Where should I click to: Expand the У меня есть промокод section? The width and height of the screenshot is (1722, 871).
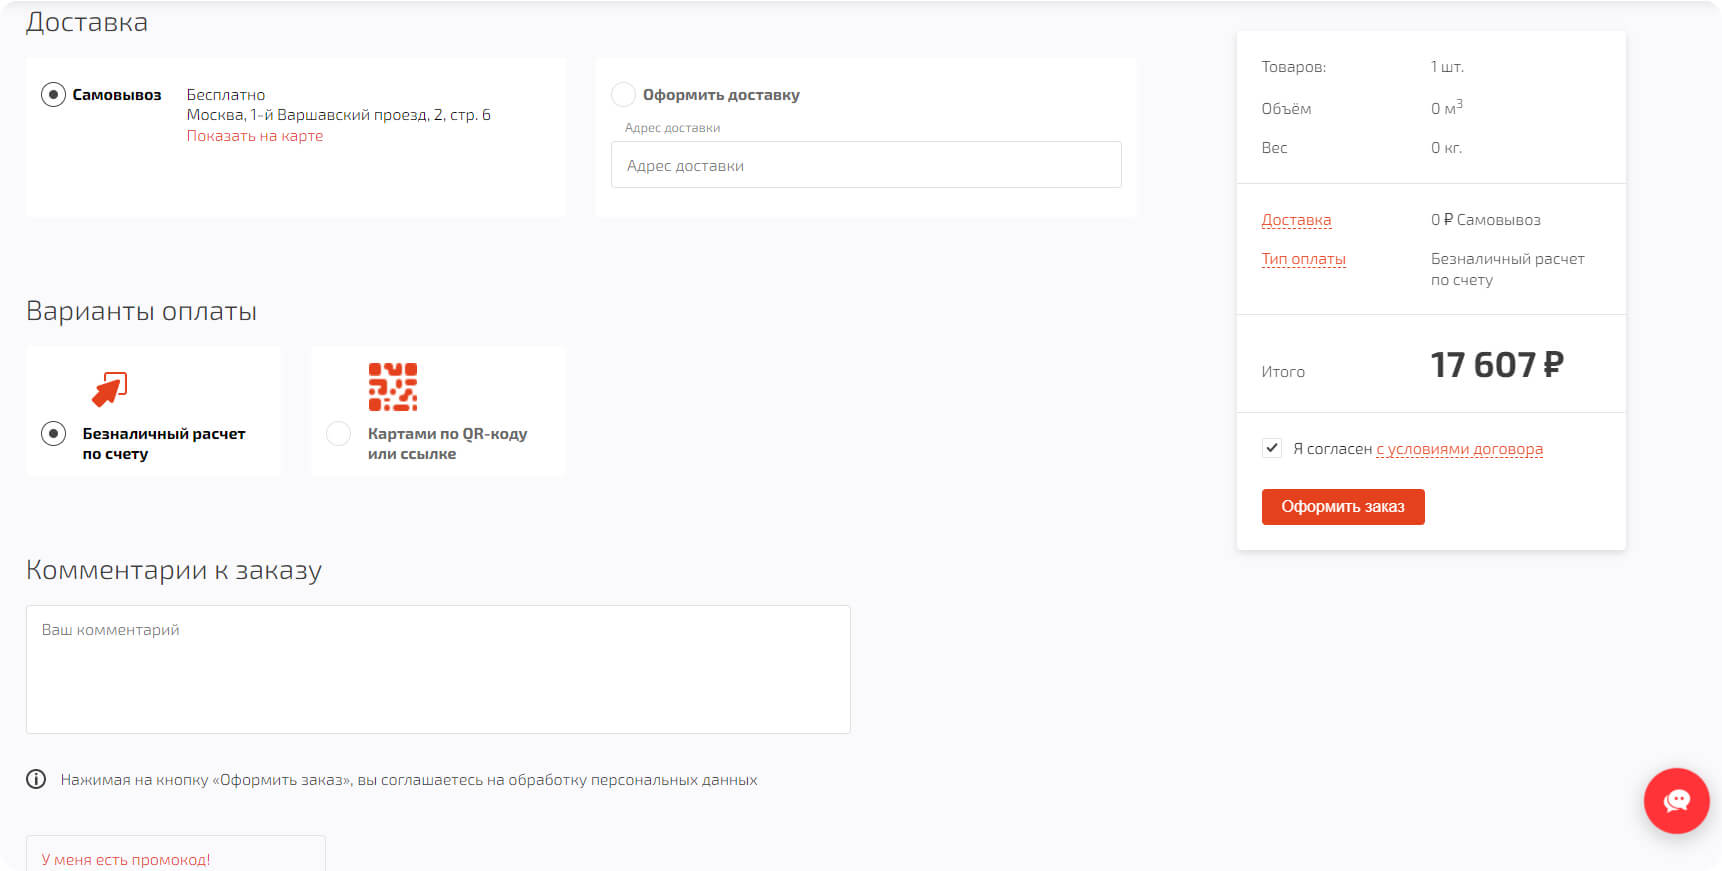click(126, 859)
